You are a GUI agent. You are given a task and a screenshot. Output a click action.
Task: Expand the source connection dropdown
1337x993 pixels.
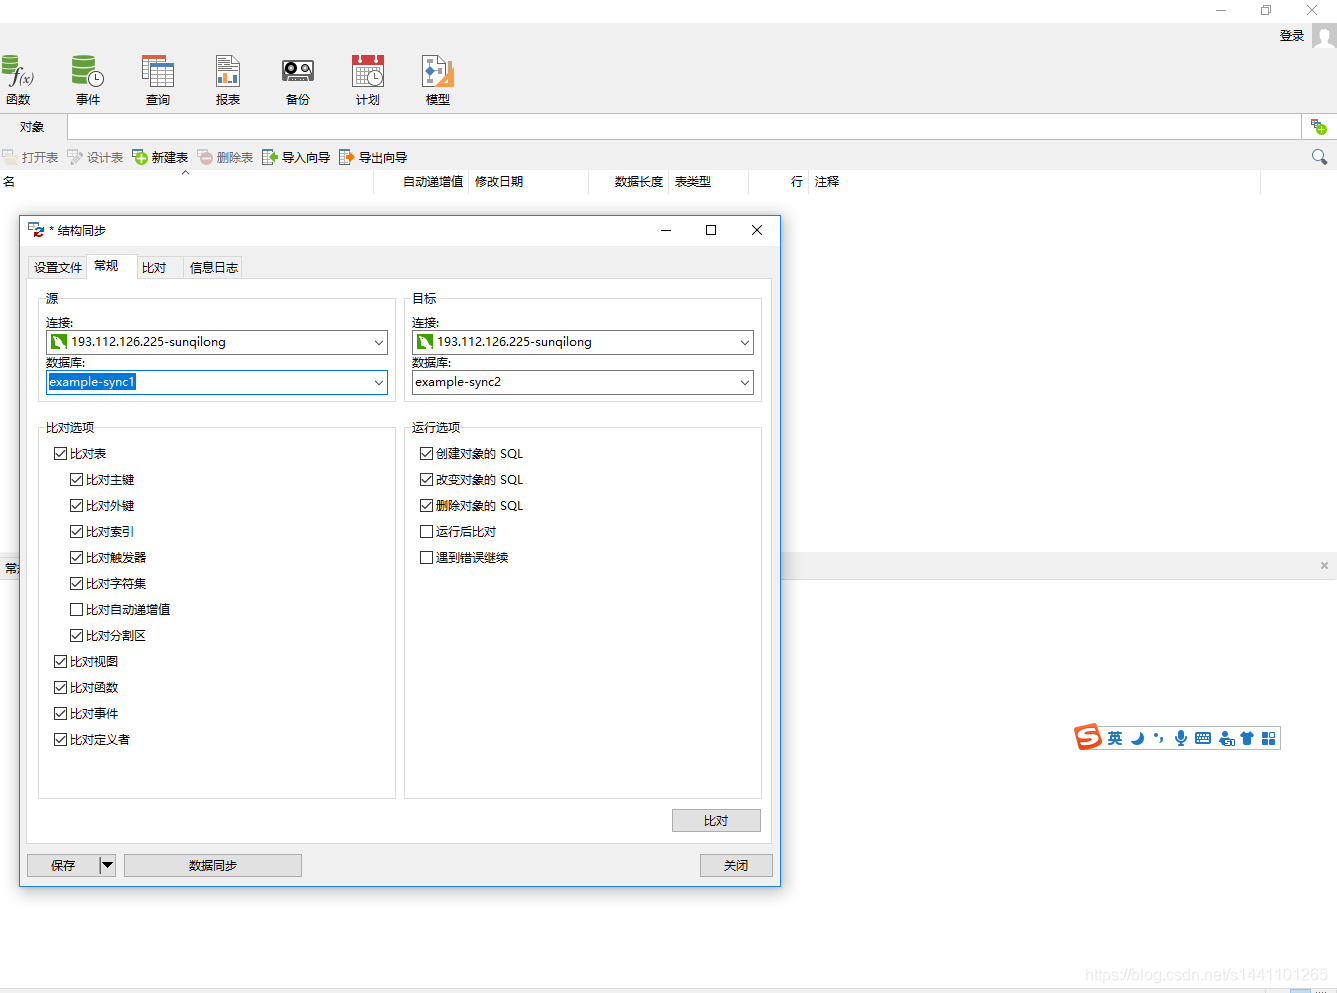click(x=379, y=342)
